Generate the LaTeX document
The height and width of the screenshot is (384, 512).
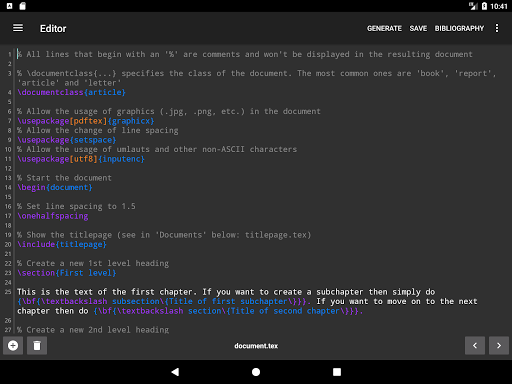coord(384,28)
